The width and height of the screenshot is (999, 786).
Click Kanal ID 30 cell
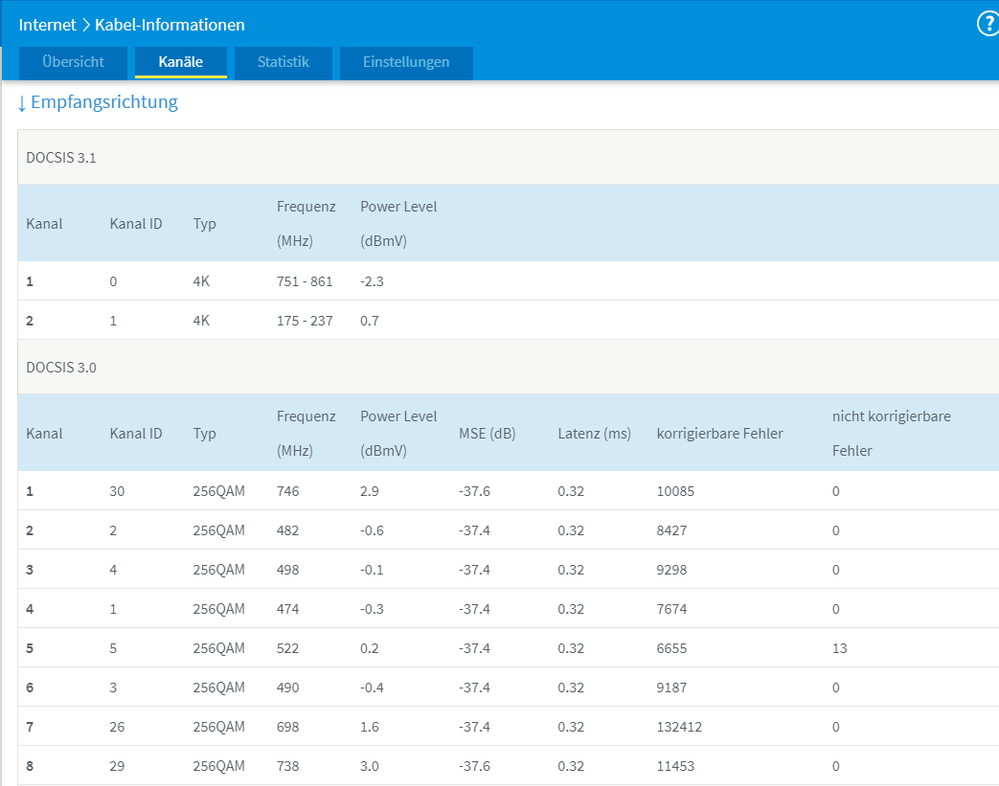click(x=117, y=492)
